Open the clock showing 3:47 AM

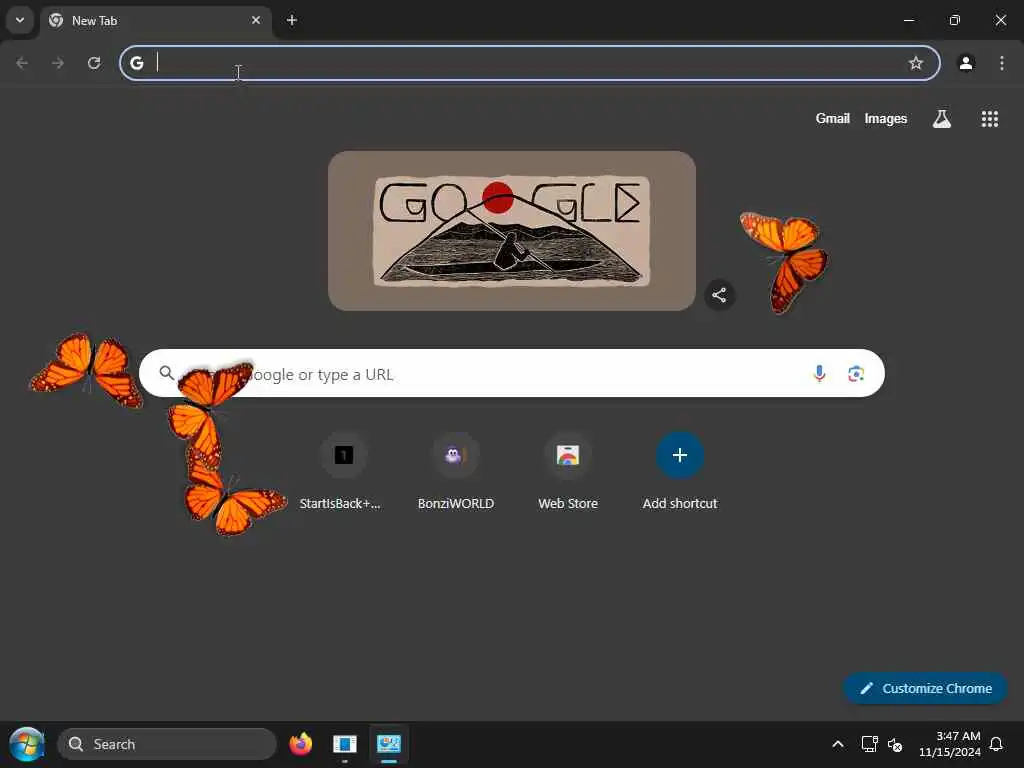949,744
